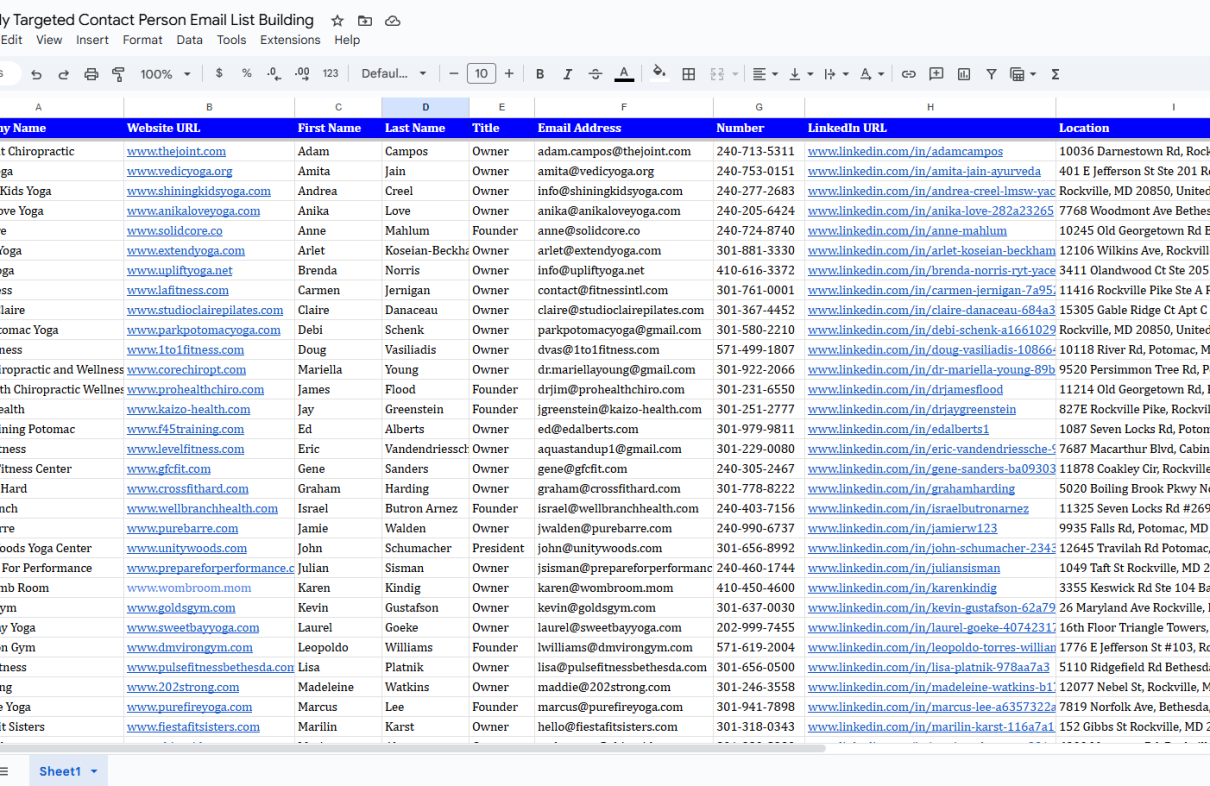
Task: Move the document to a folder
Action: pos(365,20)
